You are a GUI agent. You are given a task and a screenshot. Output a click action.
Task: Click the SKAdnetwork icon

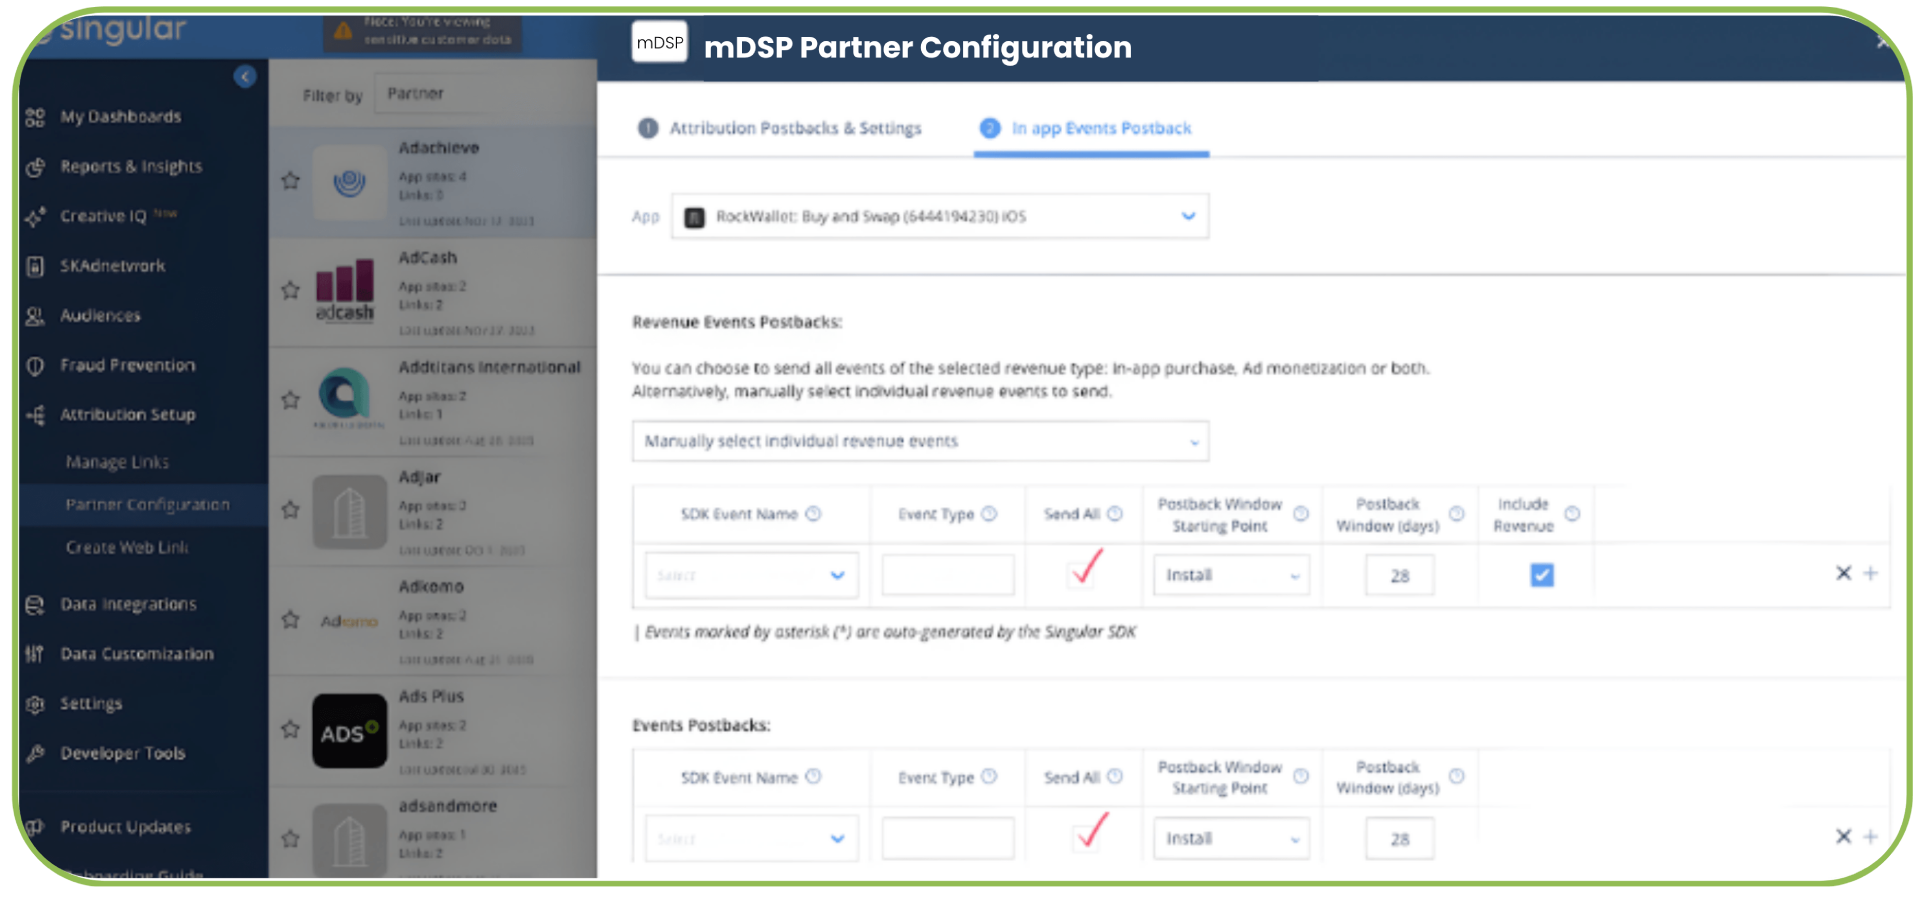click(x=35, y=266)
